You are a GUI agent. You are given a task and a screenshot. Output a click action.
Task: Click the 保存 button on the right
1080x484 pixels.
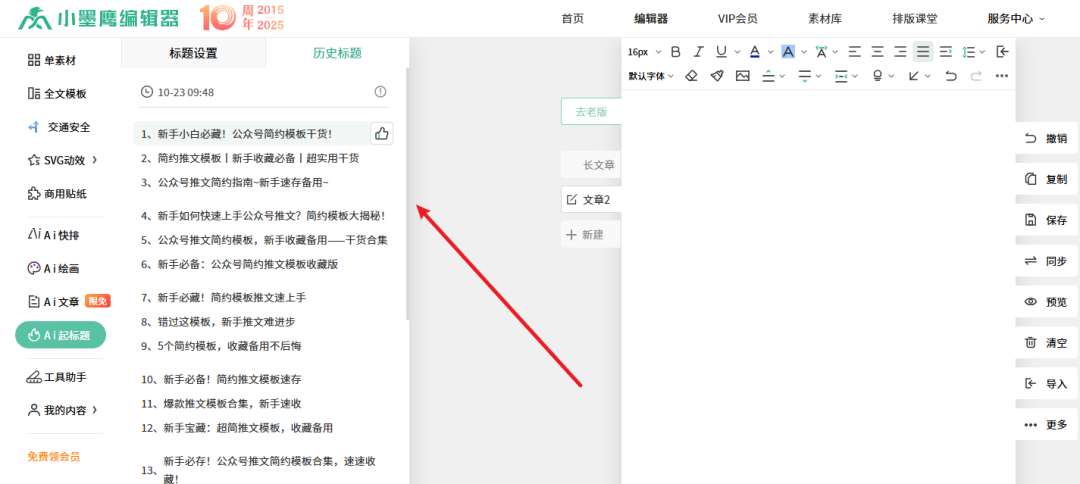click(x=1046, y=220)
